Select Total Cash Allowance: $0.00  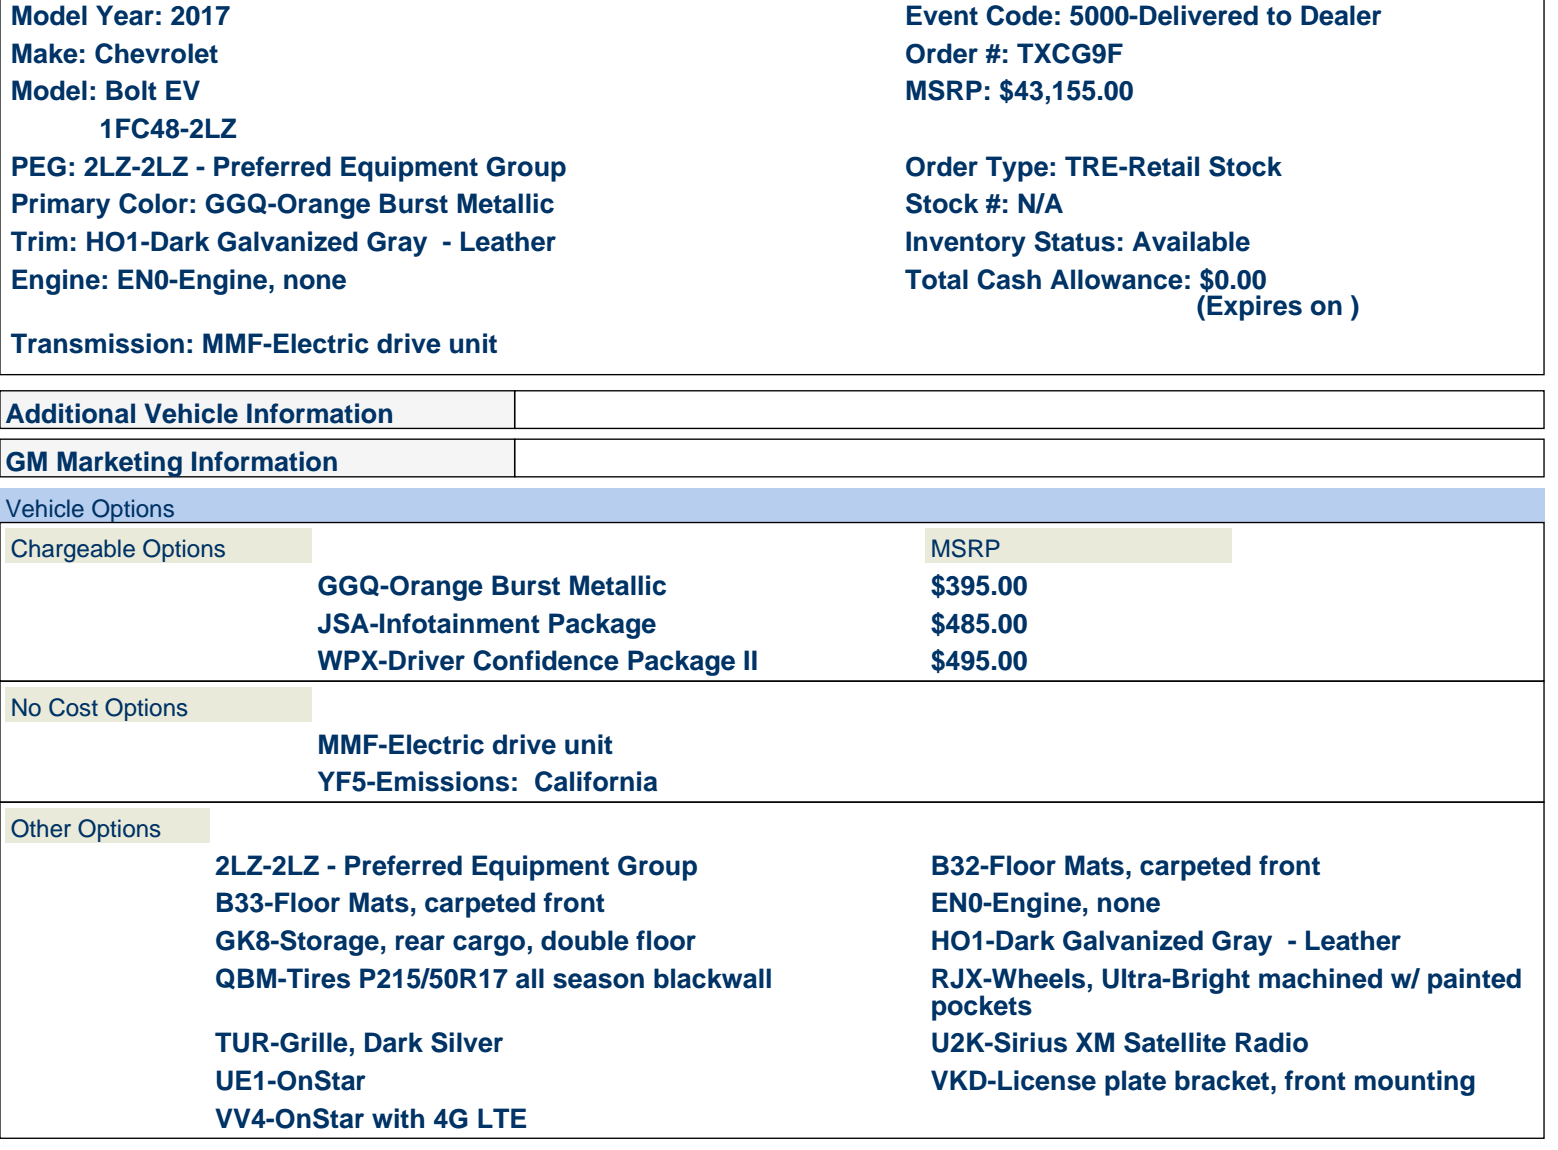click(1085, 280)
